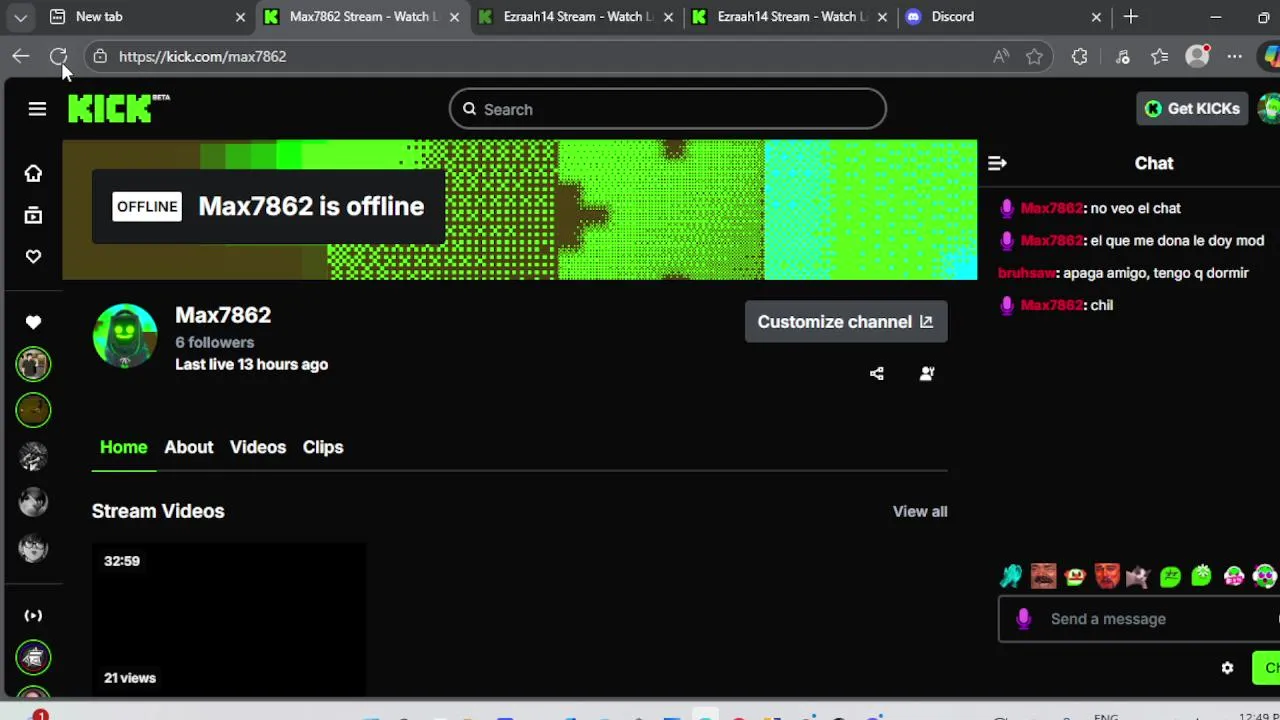
Task: Open the round grey offline channel avatar
Action: pyautogui.click(x=33, y=502)
